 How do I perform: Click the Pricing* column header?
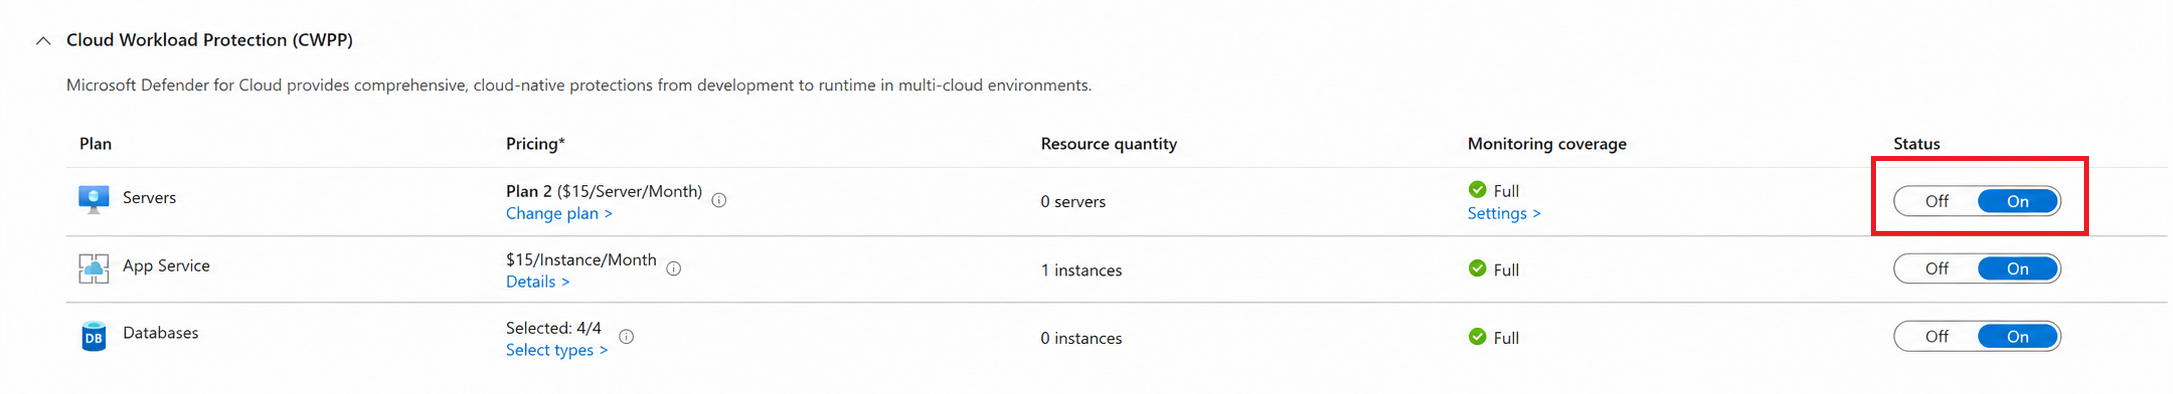[535, 143]
